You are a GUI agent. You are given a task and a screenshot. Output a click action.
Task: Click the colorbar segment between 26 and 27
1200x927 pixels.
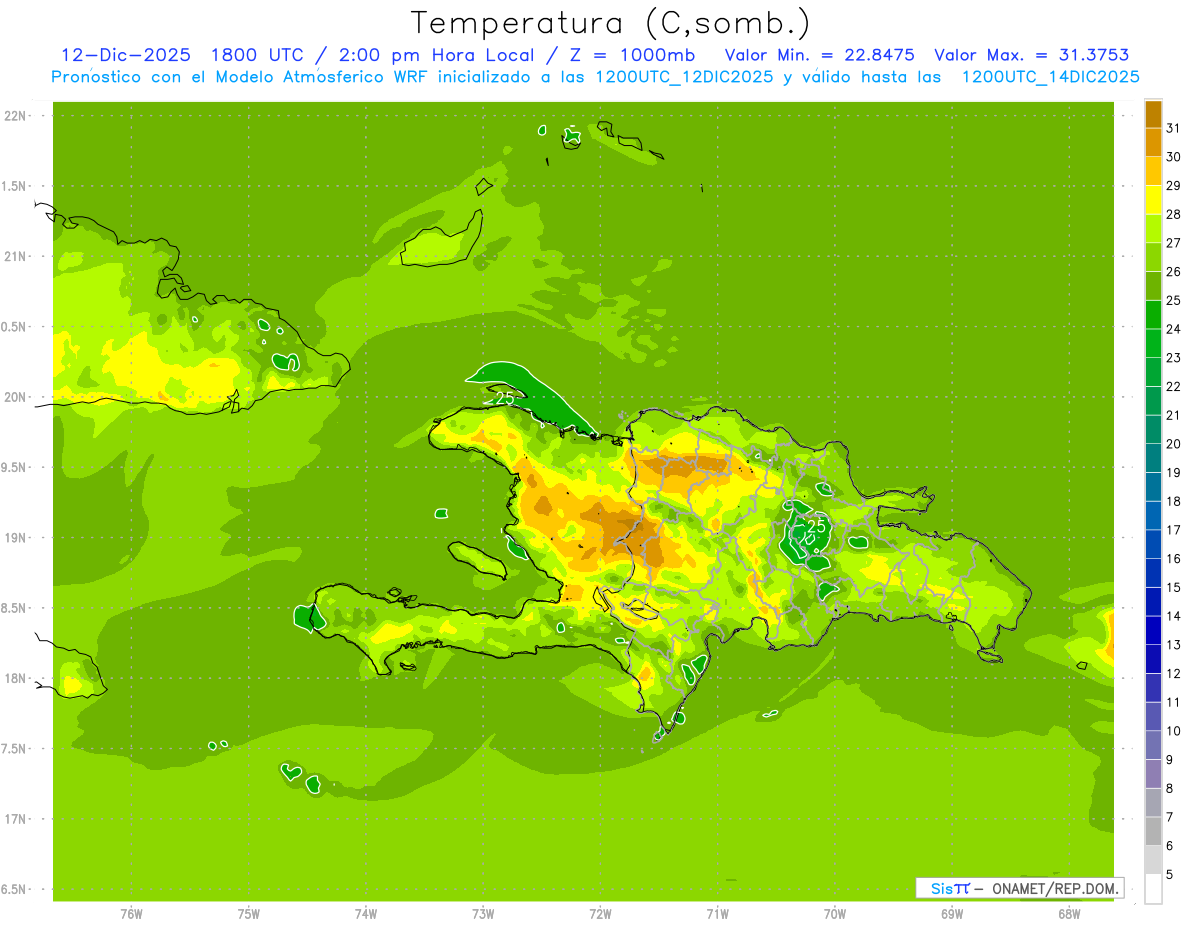[1153, 257]
